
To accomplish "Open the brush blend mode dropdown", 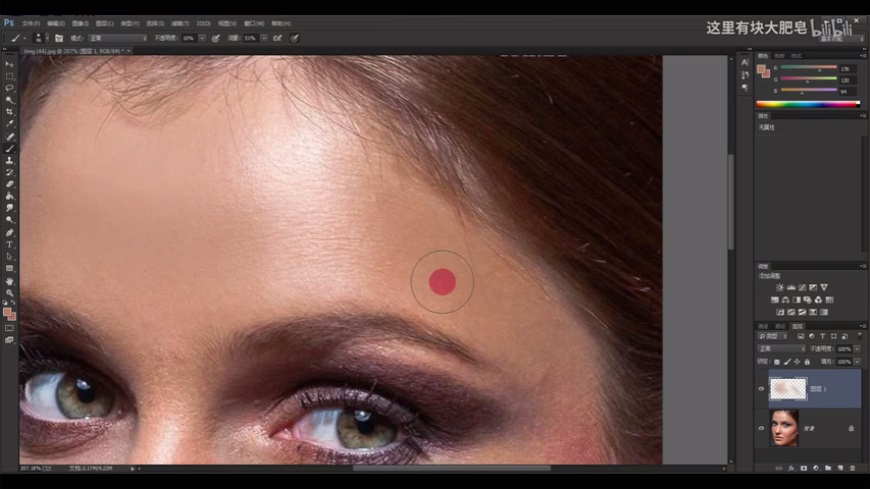I will pos(117,38).
